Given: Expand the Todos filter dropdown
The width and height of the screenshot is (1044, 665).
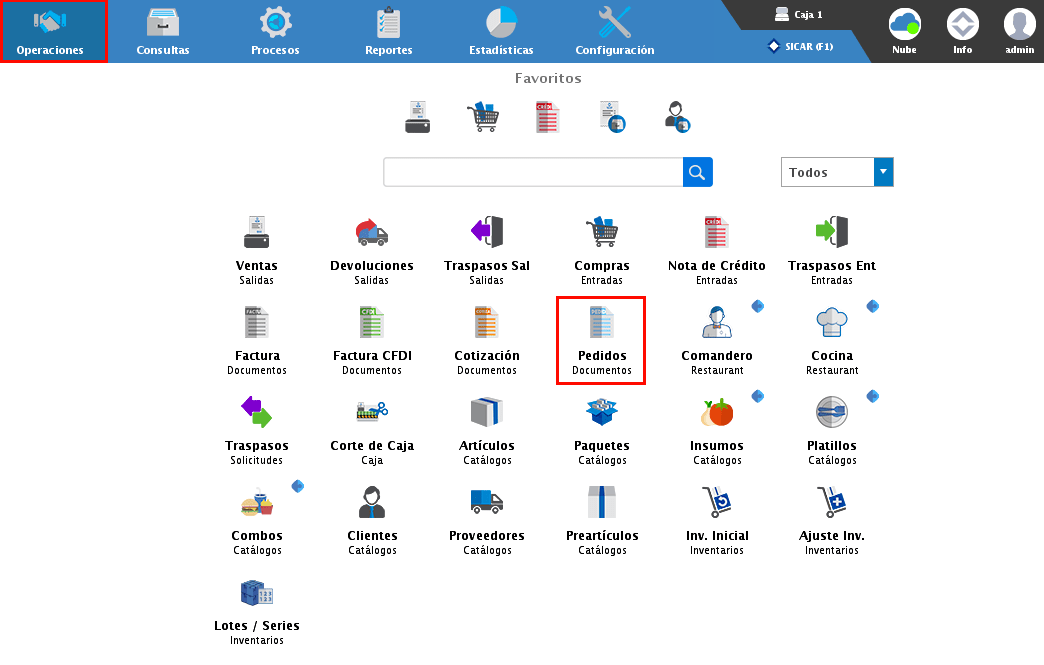Looking at the screenshot, I should click(x=883, y=172).
